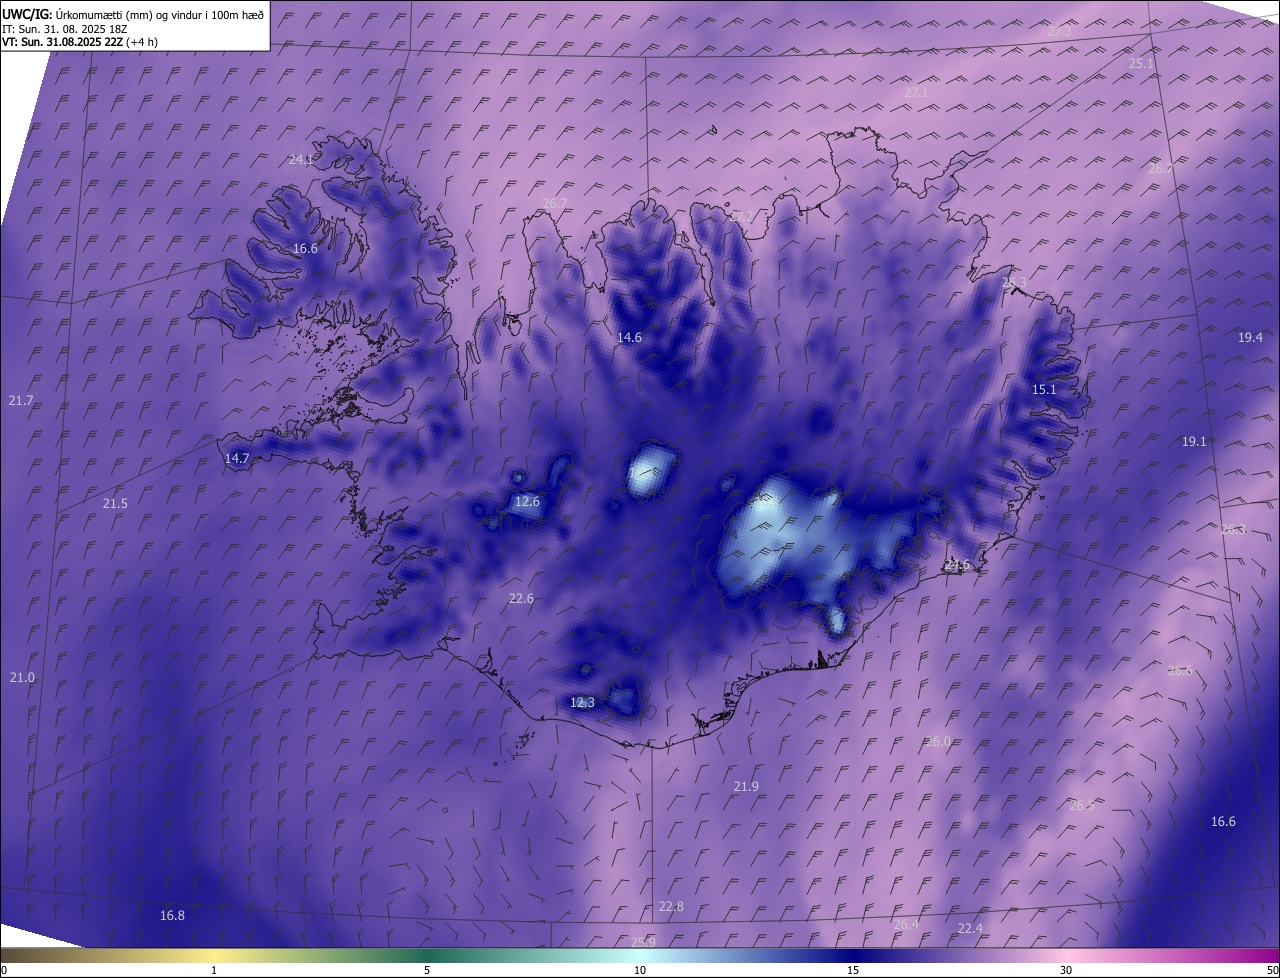This screenshot has width=1280, height=978.
Task: Click the 14.7 value label
Action: pos(237,459)
